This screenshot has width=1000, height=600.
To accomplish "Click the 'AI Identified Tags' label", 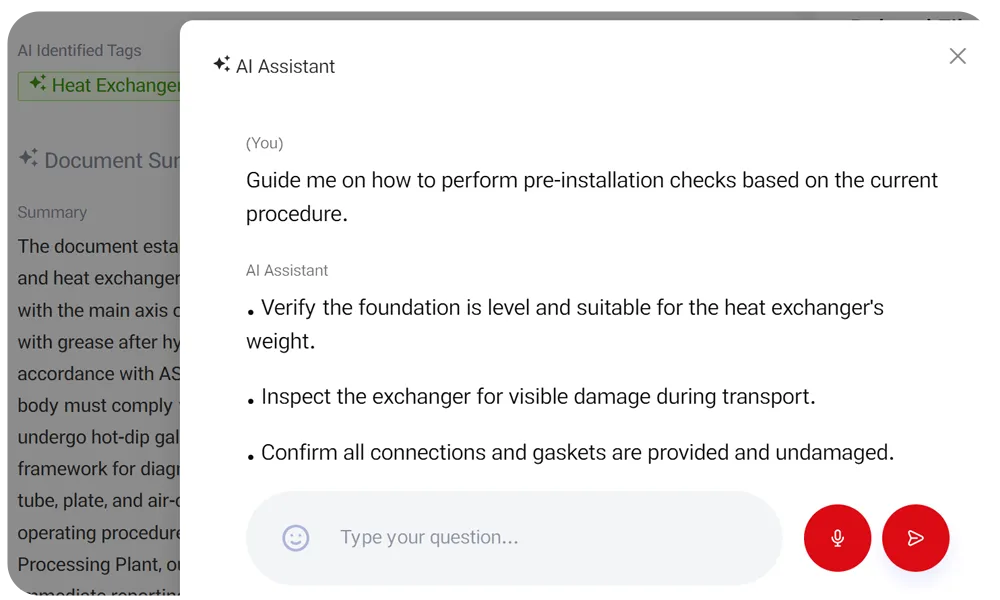I will pyautogui.click(x=79, y=50).
